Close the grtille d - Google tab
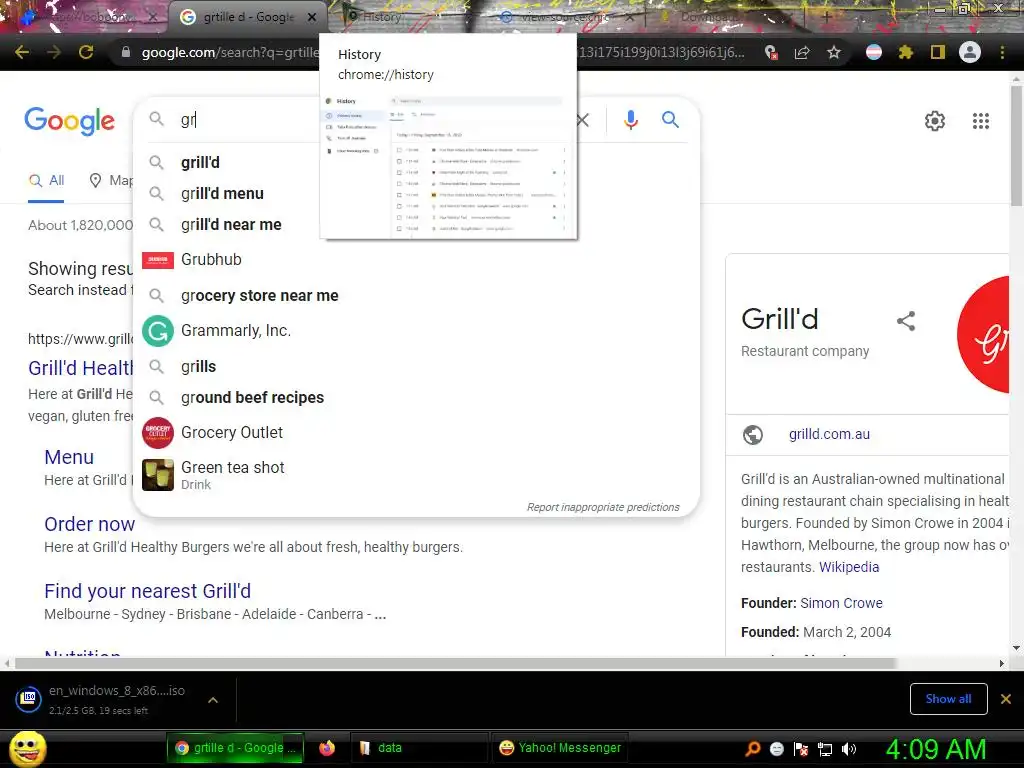Screen dimensions: 1024x768 pos(312,17)
